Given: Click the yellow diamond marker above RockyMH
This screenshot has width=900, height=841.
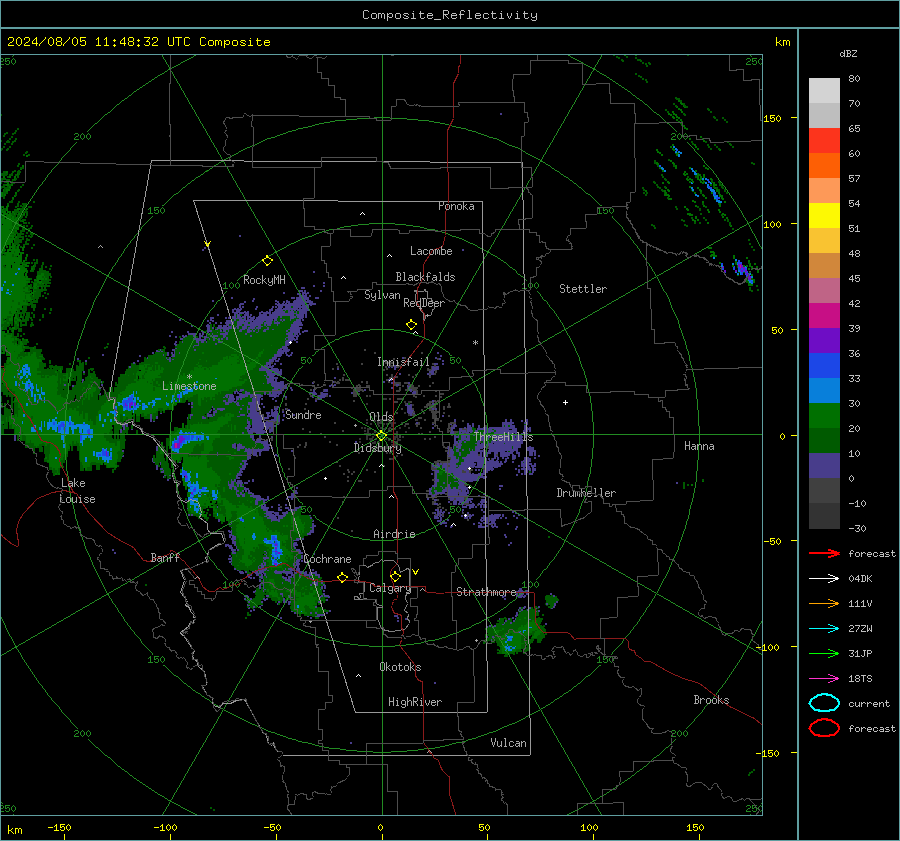Looking at the screenshot, I should coord(267,261).
